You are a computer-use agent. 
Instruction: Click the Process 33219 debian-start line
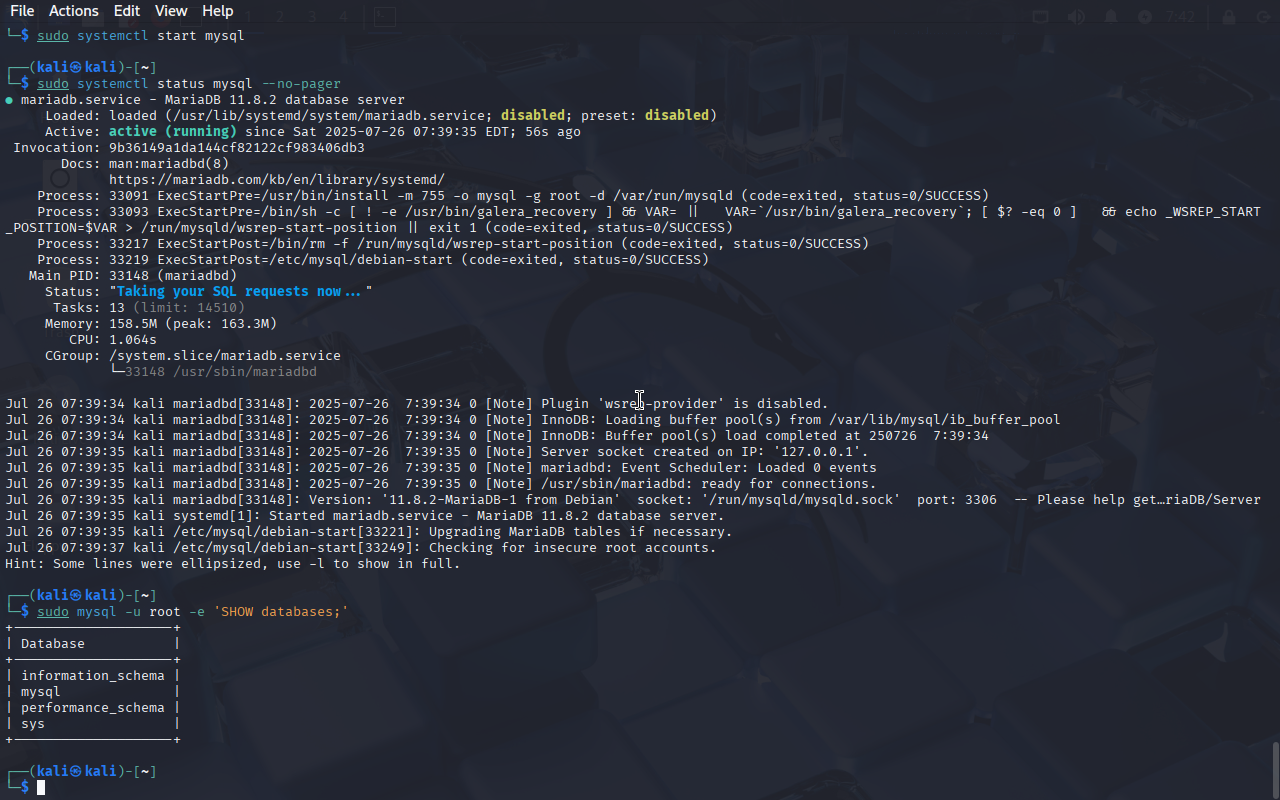coord(373,260)
